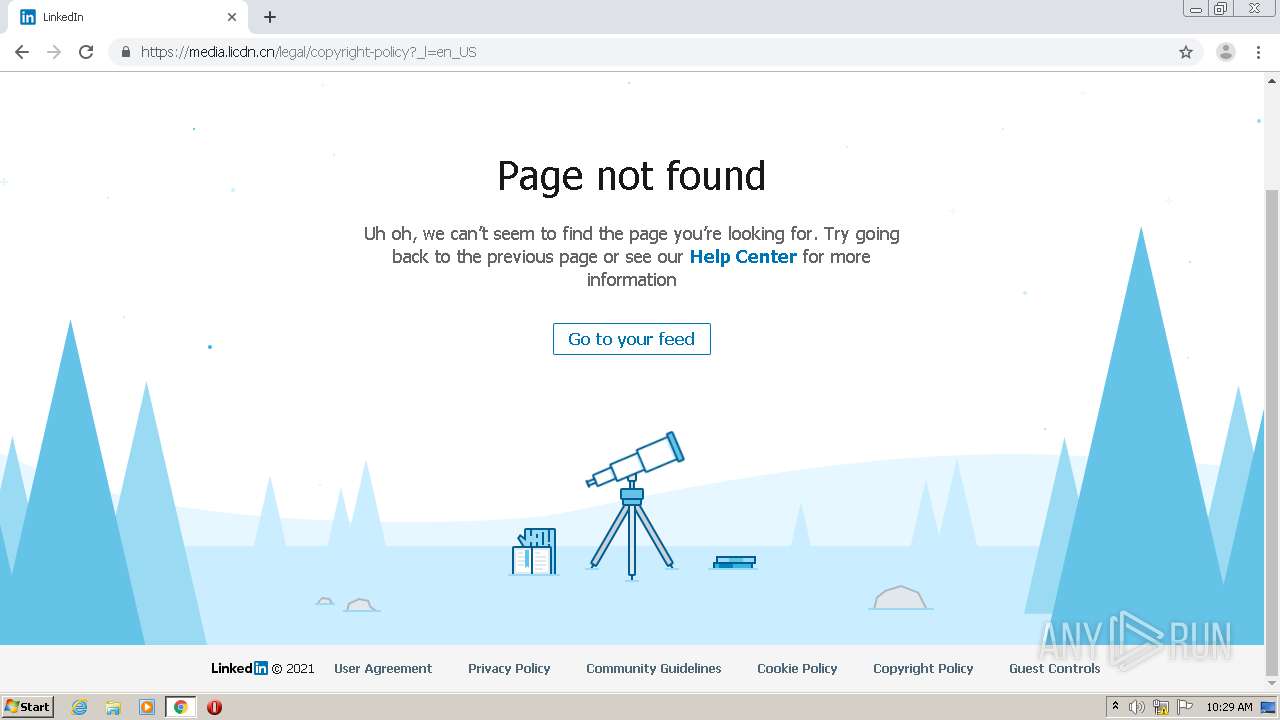The height and width of the screenshot is (720, 1280).
Task: Minimize the Chrome window
Action: [x=1196, y=9]
